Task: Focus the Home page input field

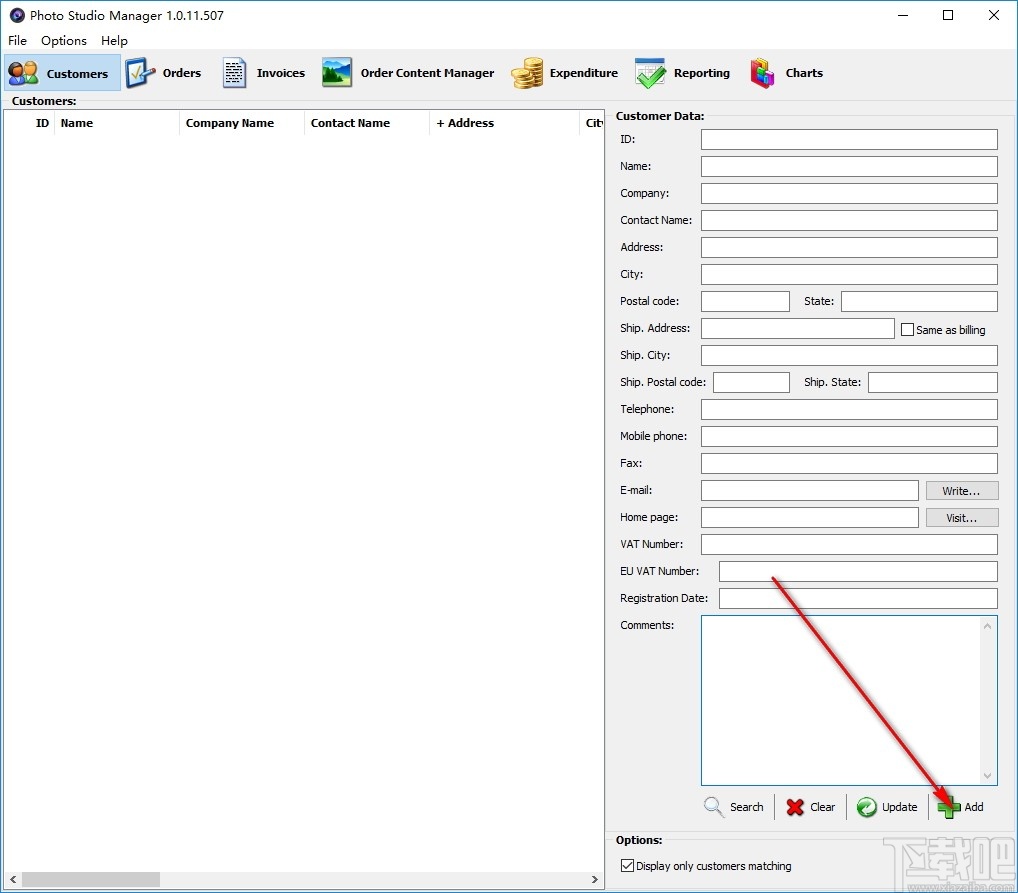Action: 810,518
